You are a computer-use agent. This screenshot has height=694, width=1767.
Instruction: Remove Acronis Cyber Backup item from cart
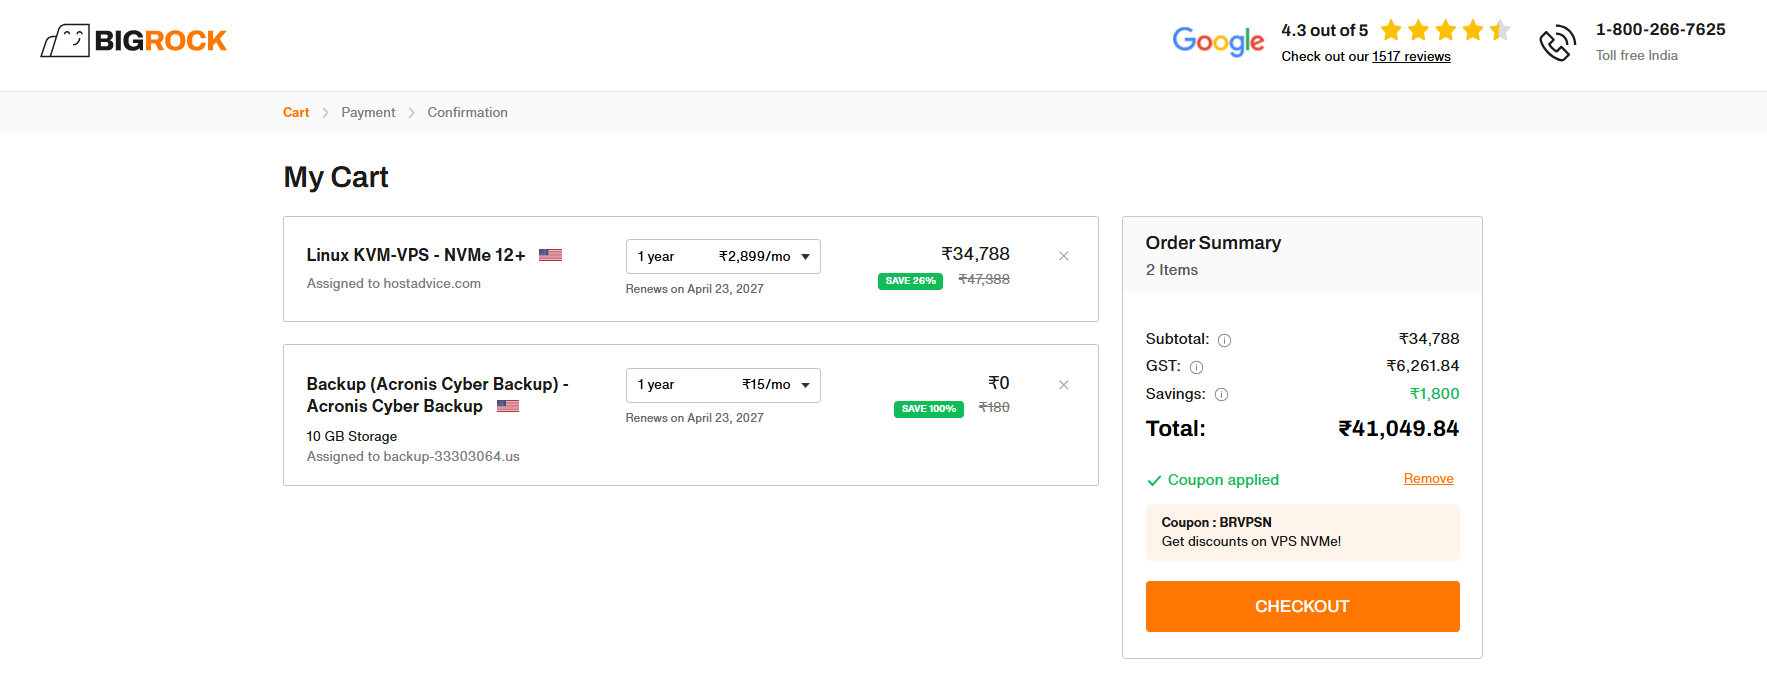(1064, 385)
